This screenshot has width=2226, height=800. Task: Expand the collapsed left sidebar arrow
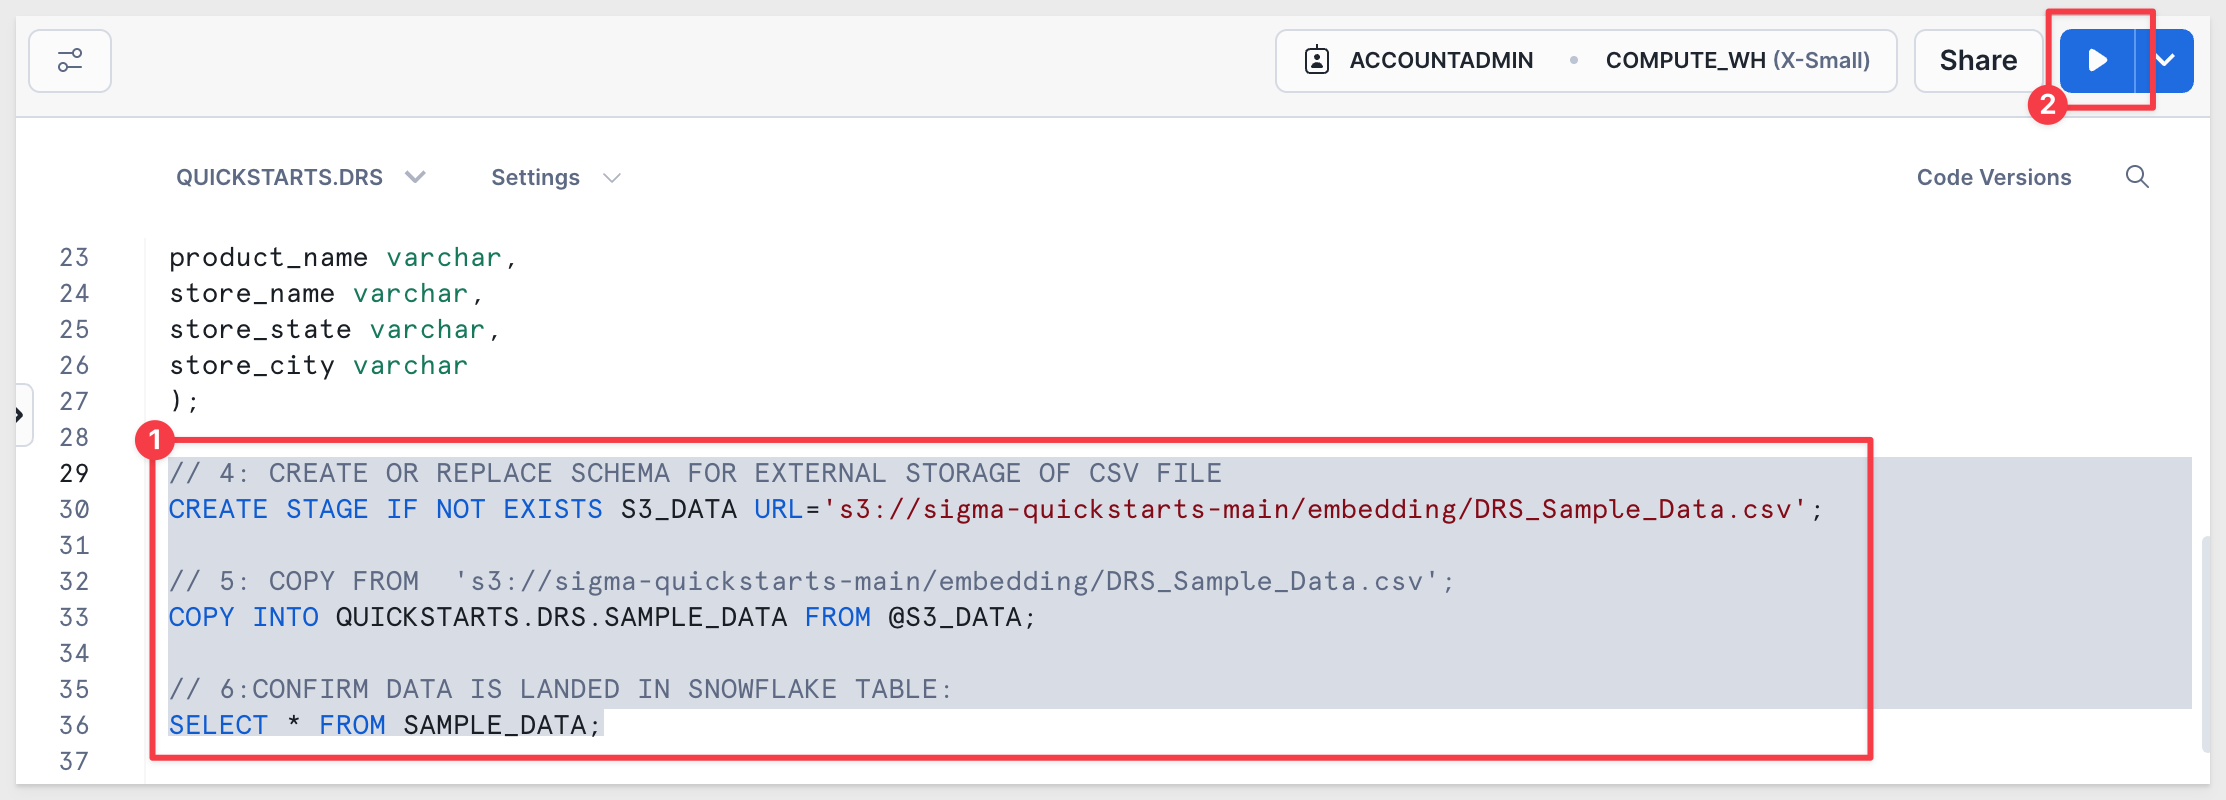pos(20,414)
